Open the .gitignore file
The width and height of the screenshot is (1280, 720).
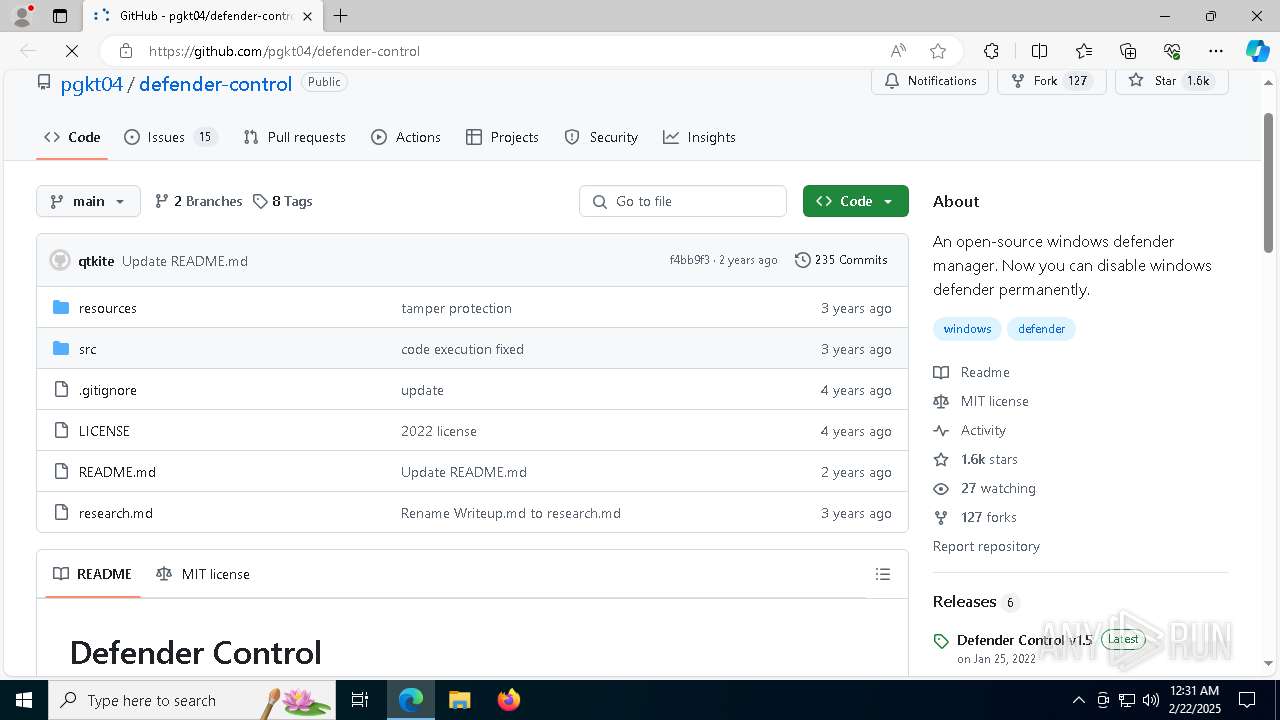tap(108, 390)
